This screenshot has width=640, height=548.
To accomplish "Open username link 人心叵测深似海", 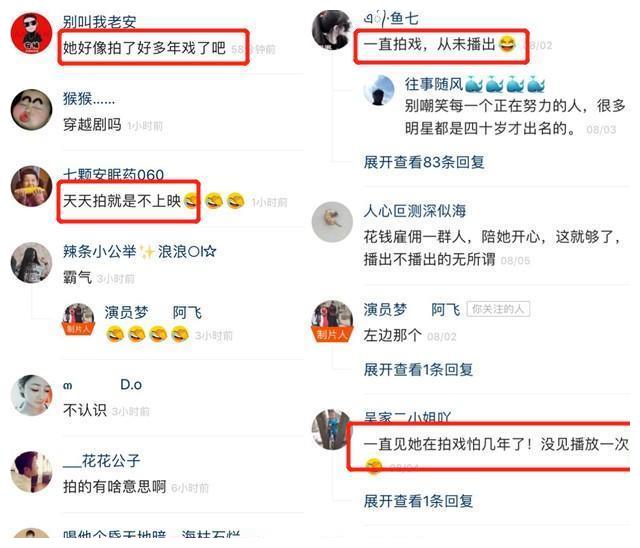I will (415, 211).
